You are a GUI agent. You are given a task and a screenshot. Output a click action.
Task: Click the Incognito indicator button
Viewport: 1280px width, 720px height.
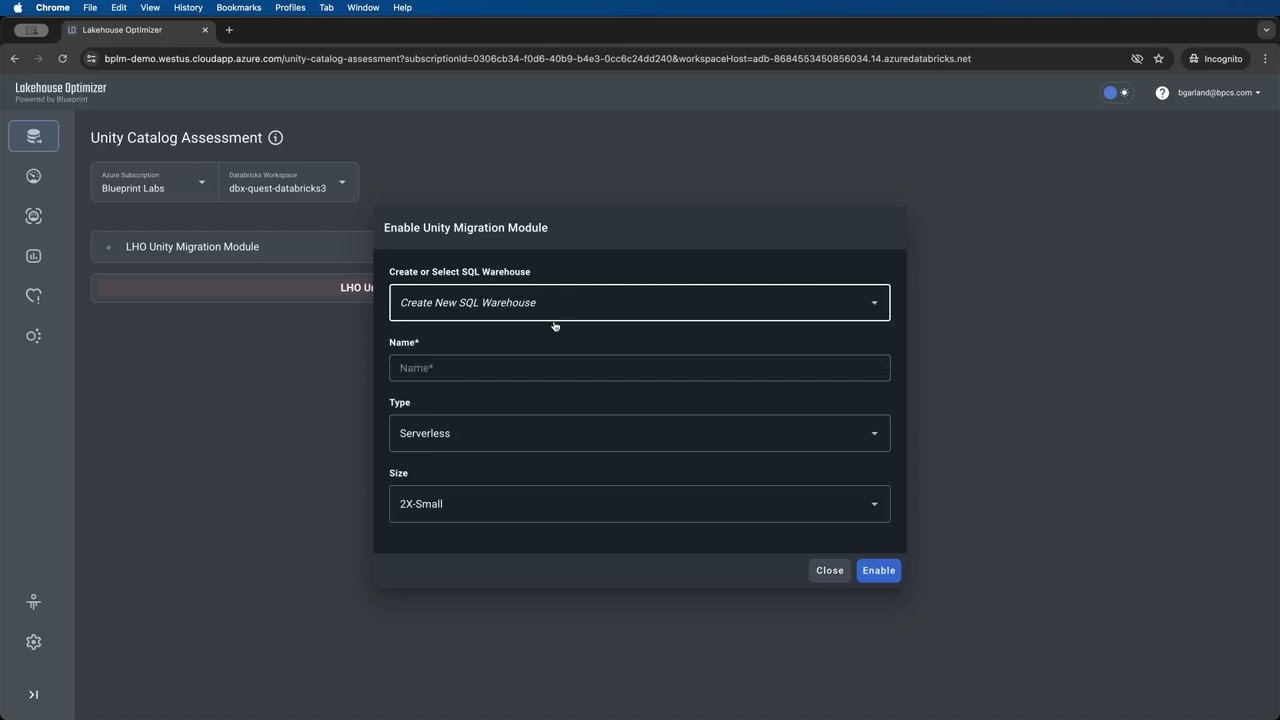coord(1215,59)
